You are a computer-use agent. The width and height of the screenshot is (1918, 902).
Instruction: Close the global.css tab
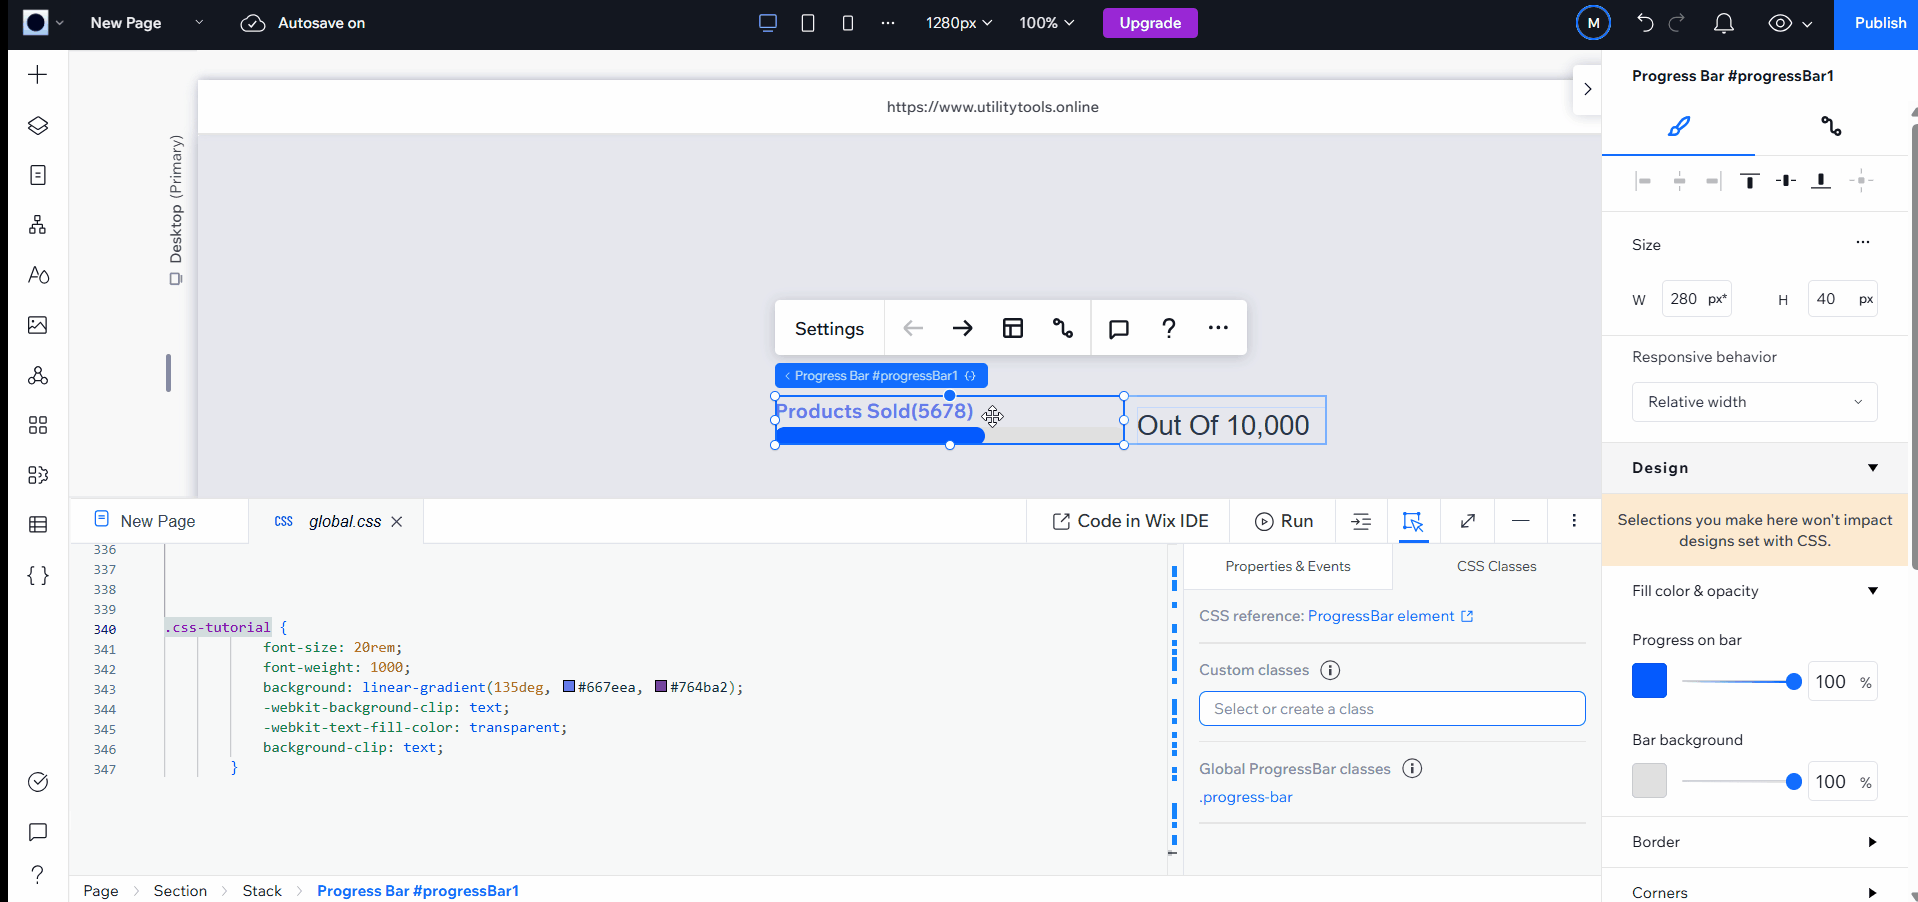[397, 522]
